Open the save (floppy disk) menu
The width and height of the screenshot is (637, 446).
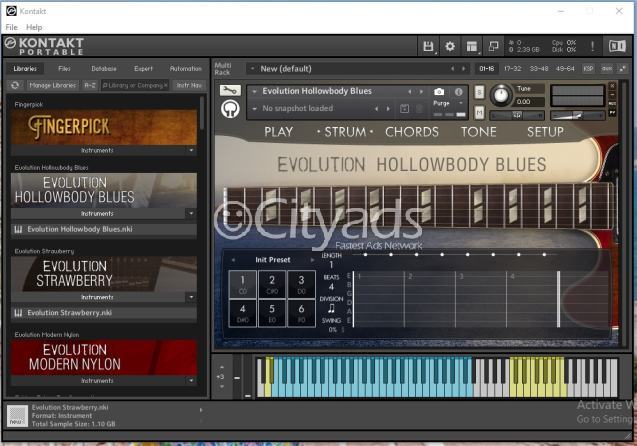(428, 46)
